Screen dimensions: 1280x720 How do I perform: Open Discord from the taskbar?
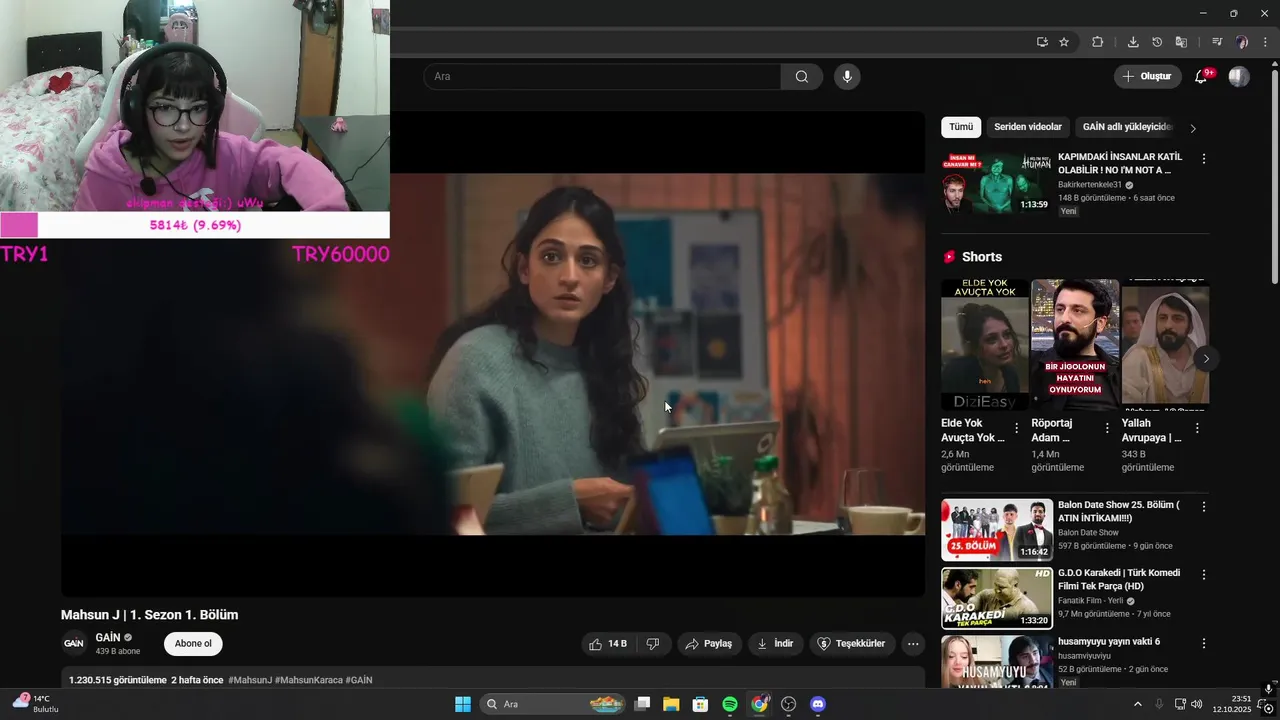(818, 704)
